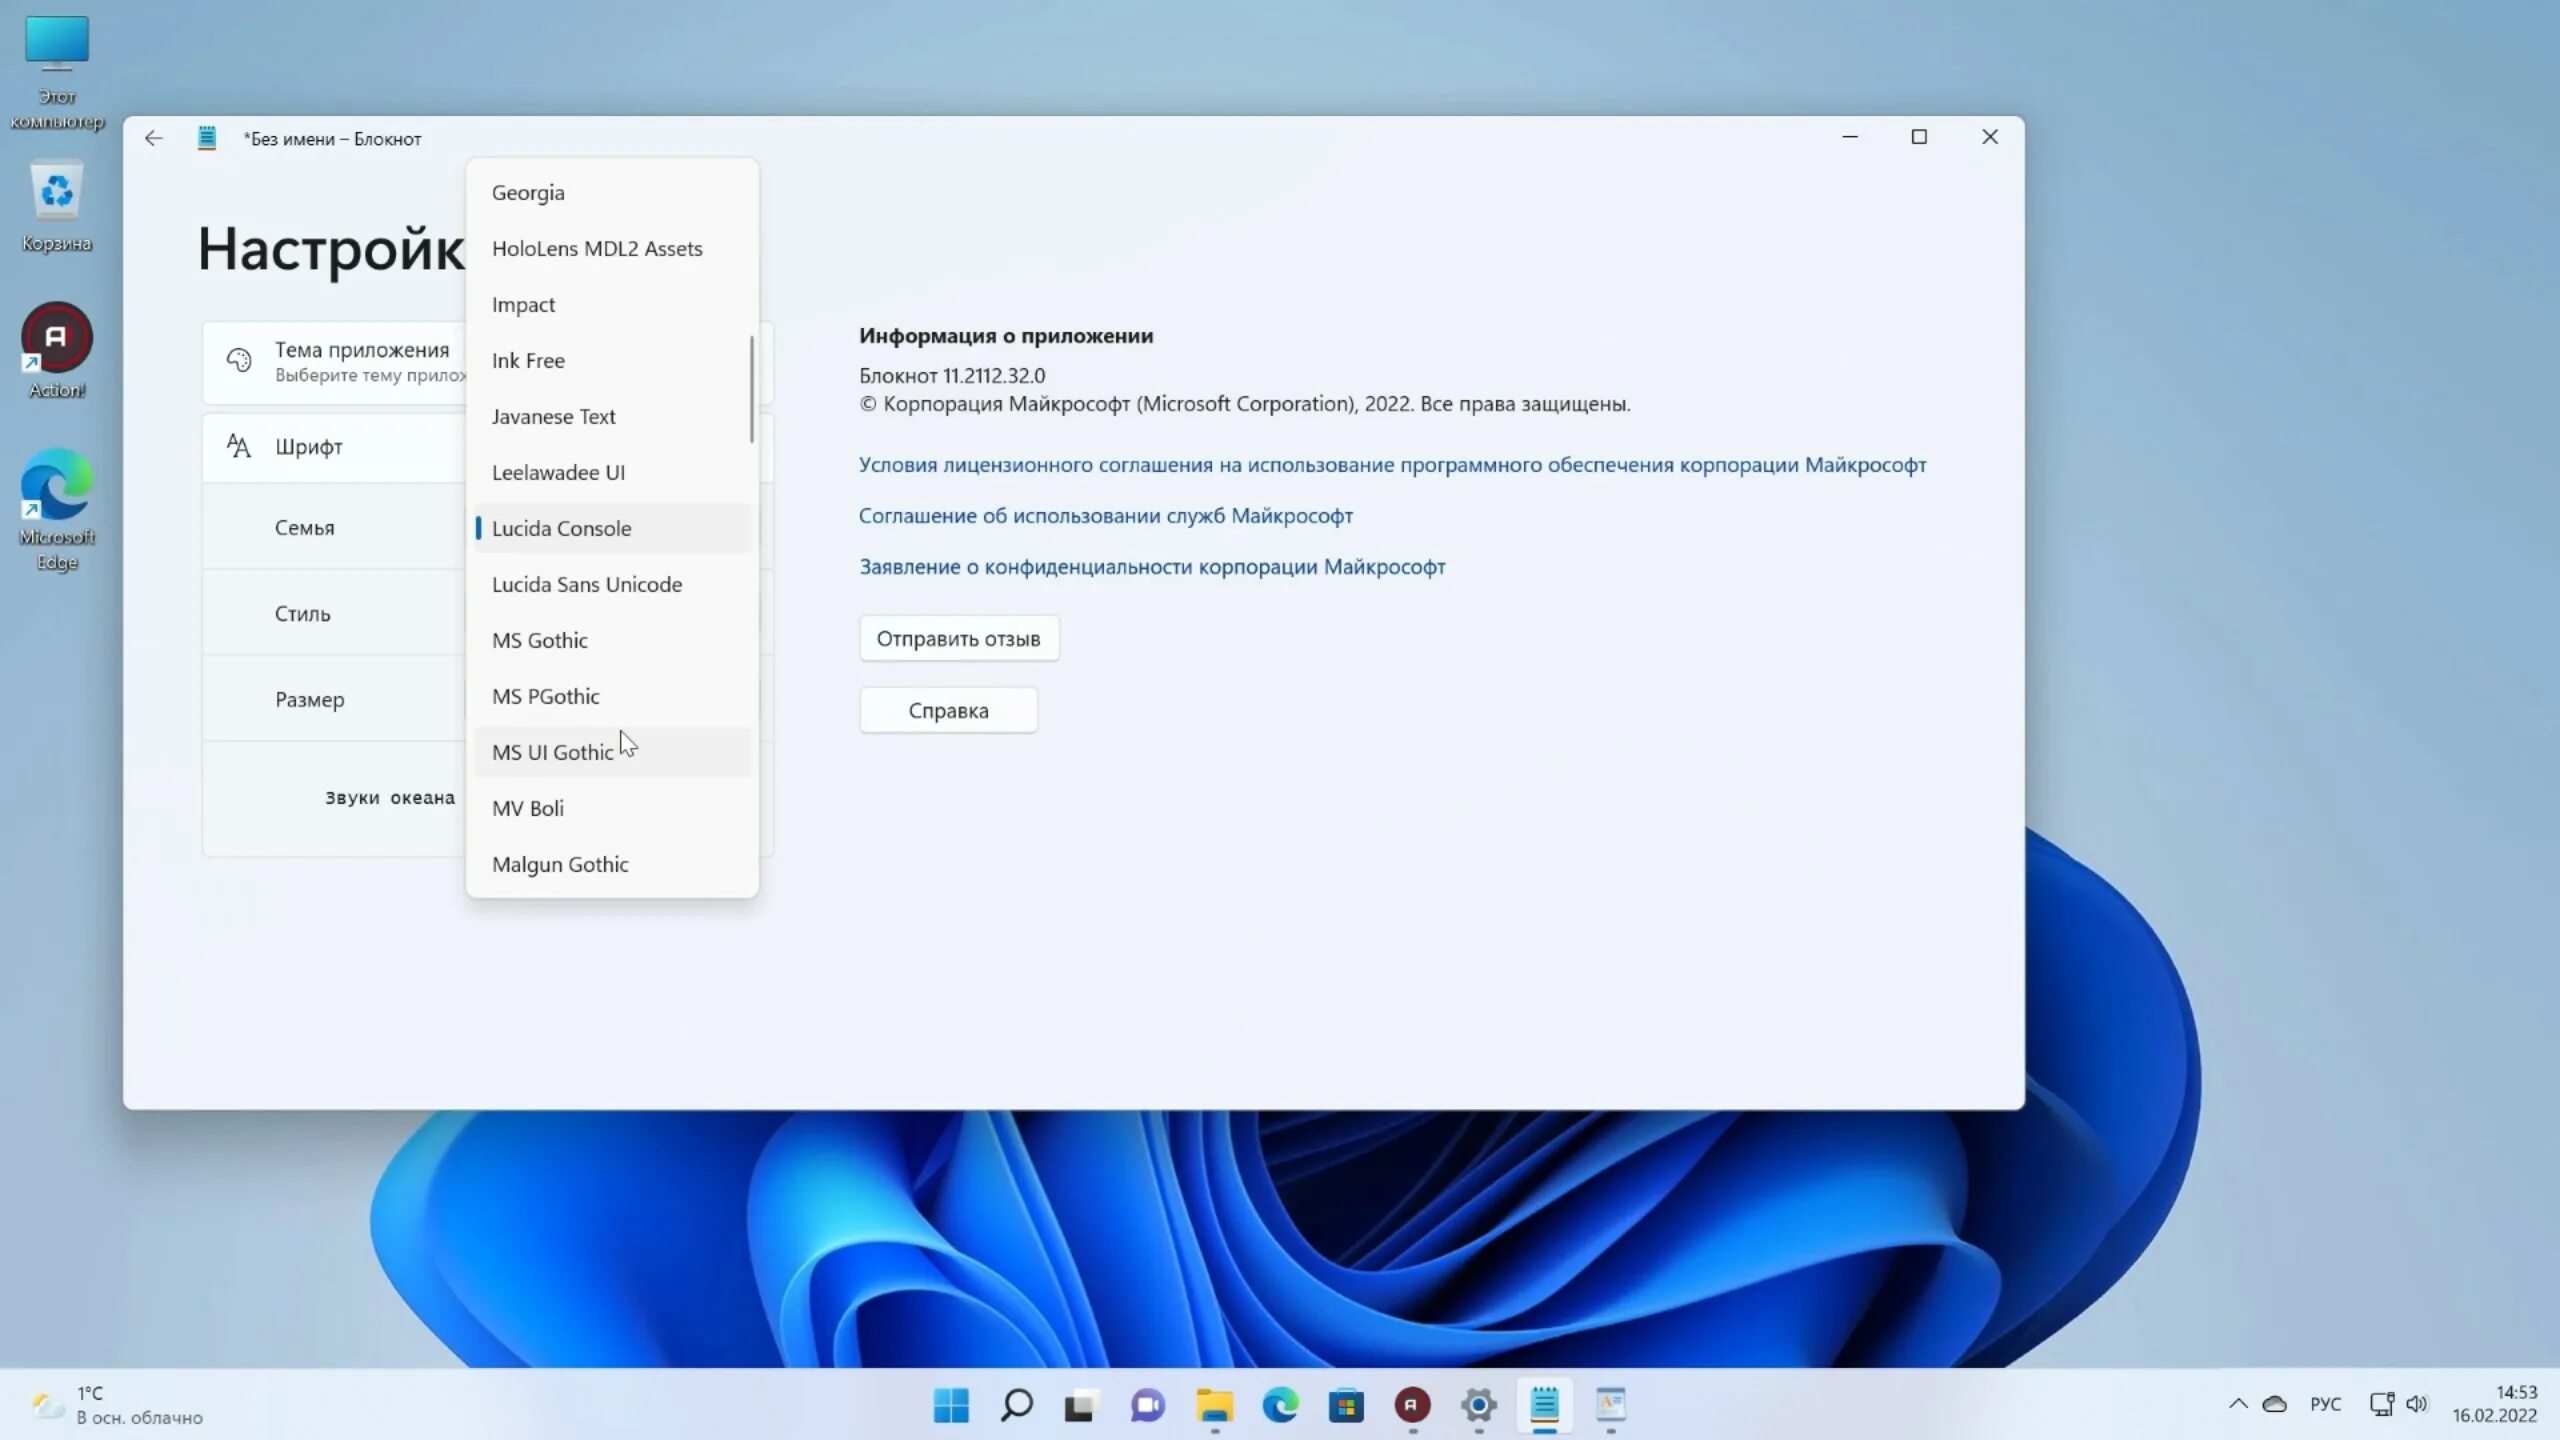Click the Search icon in taskbar
Screen dimensions: 2560x1440
(x=1016, y=1405)
